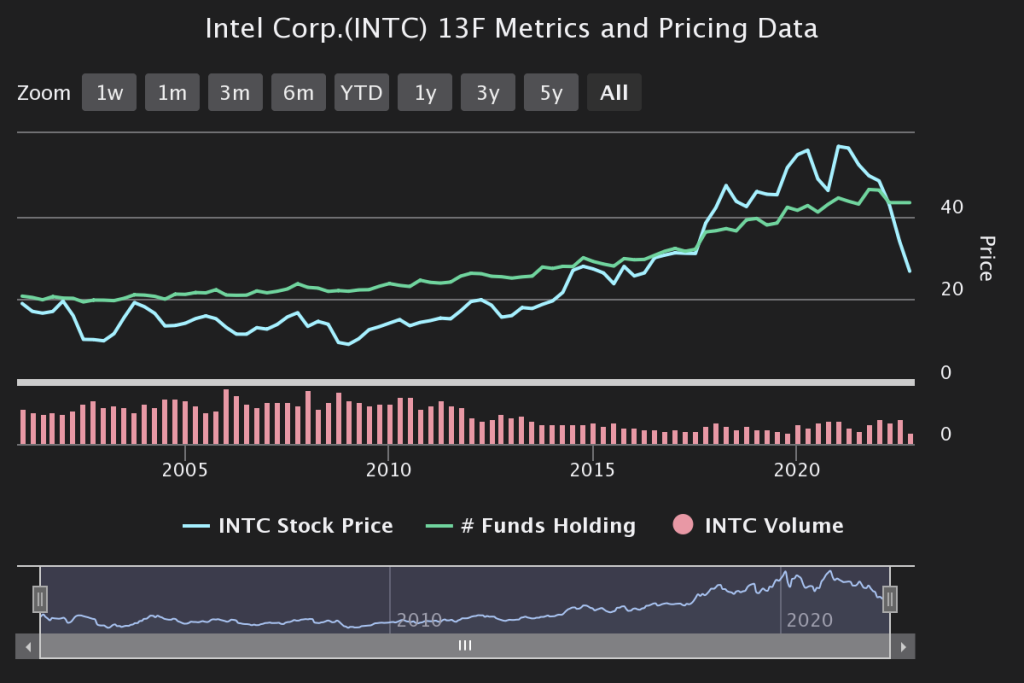Hide the # Funds Holding series

(547, 526)
